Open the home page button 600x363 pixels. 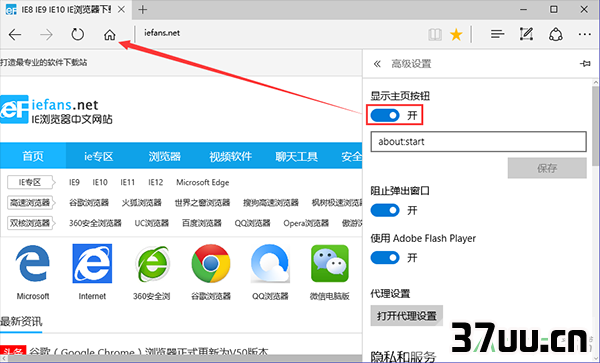109,35
